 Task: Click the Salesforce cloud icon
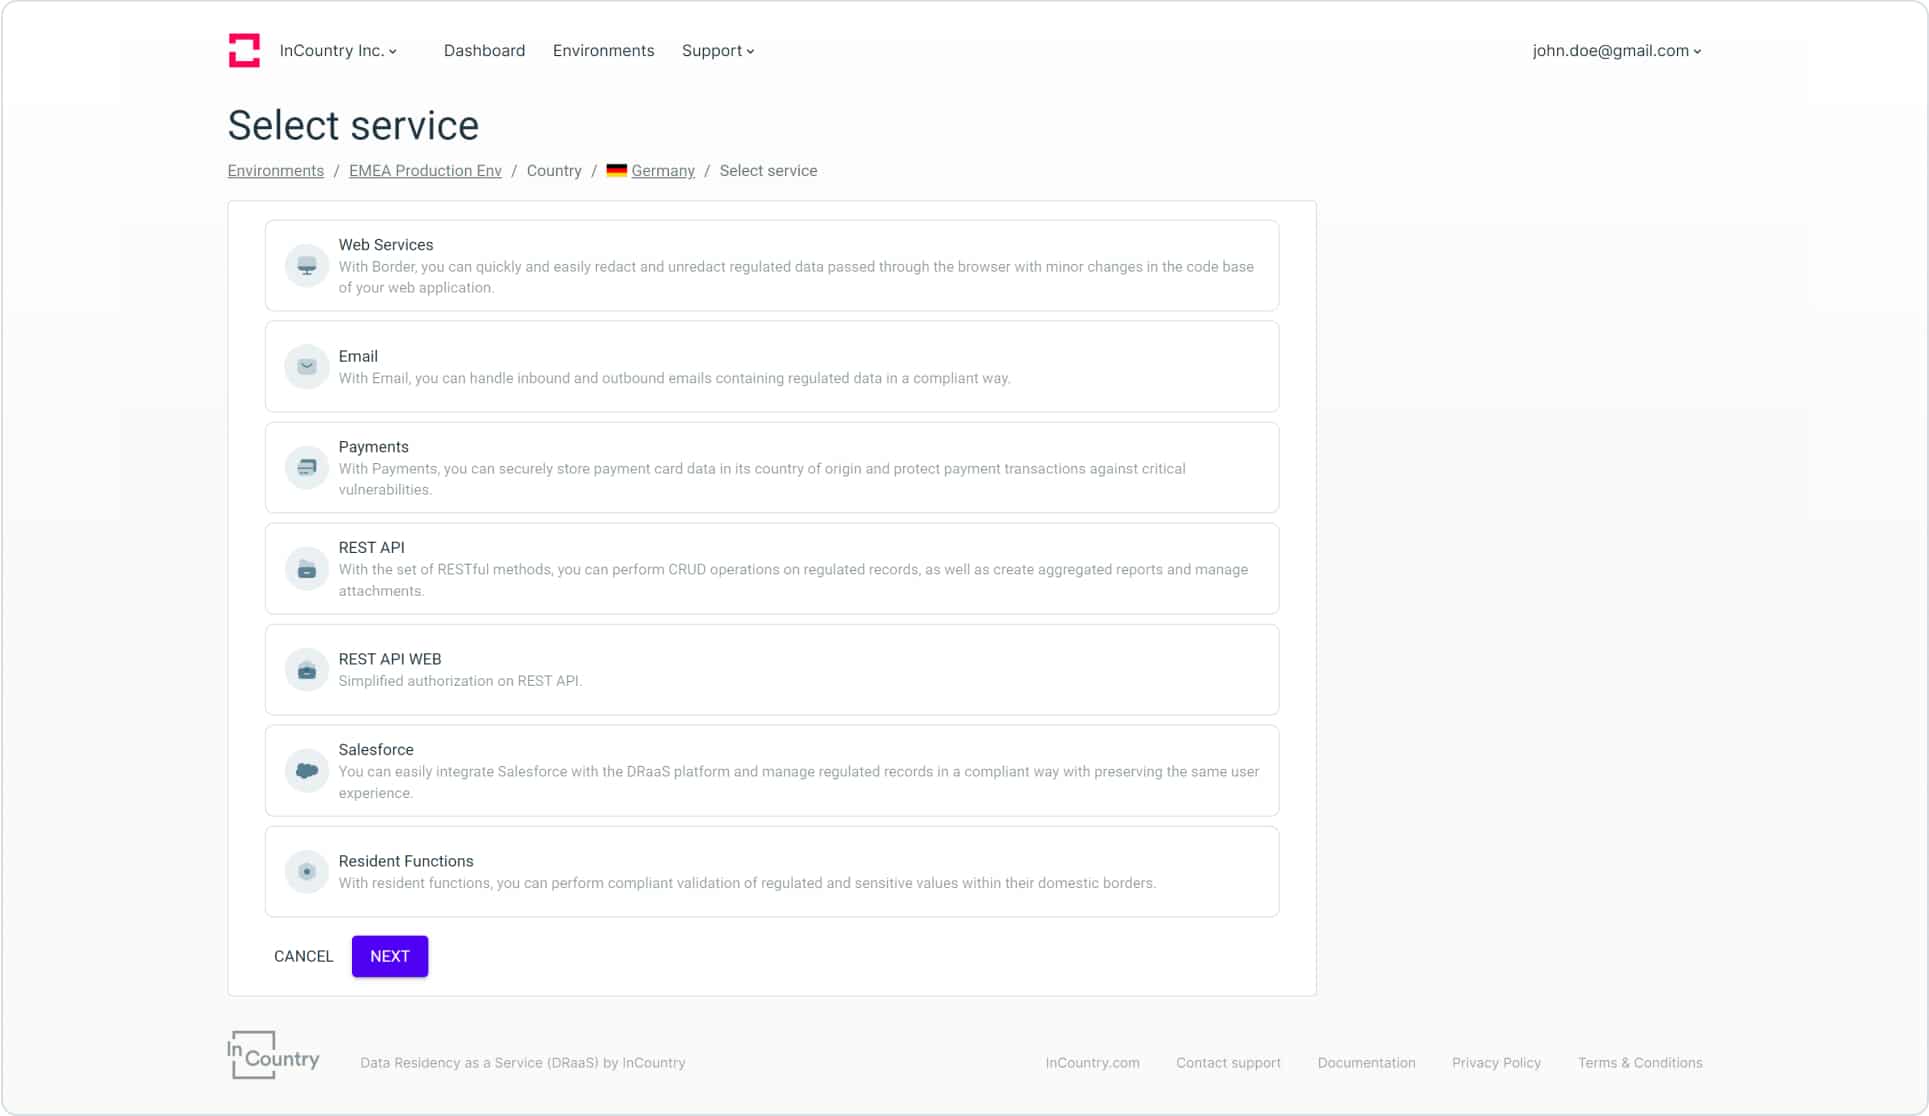(306, 770)
